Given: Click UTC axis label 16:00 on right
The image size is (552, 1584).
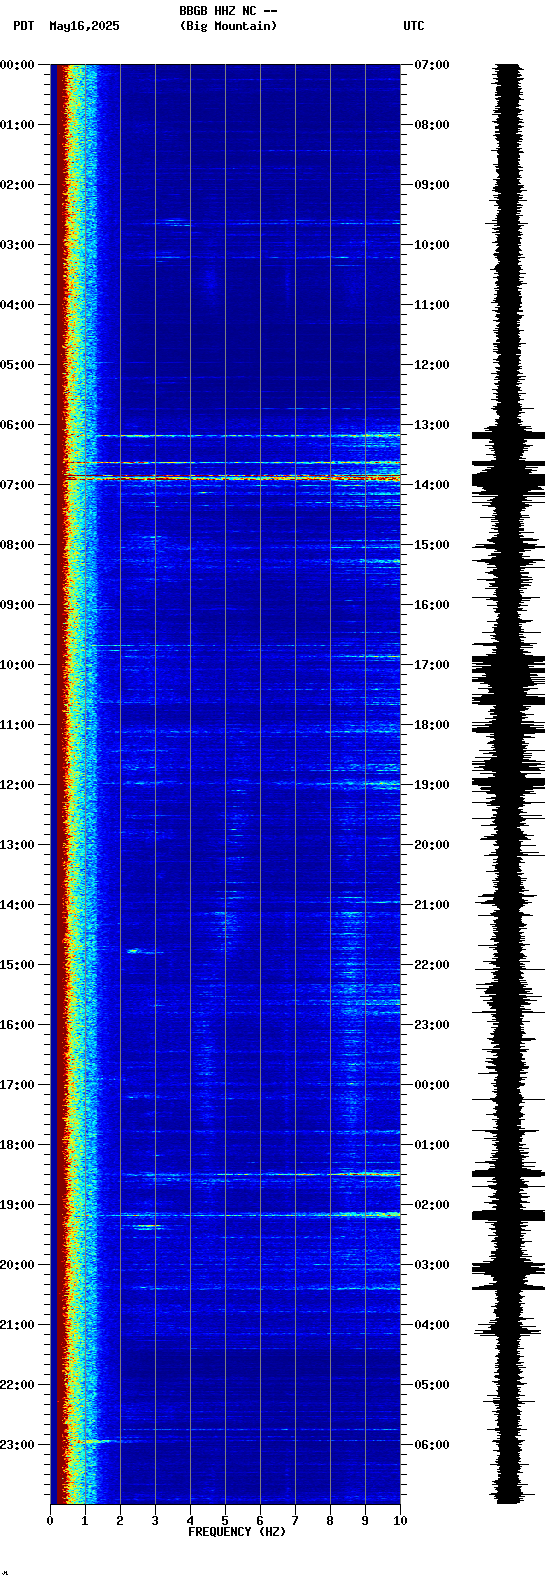Looking at the screenshot, I should point(432,605).
